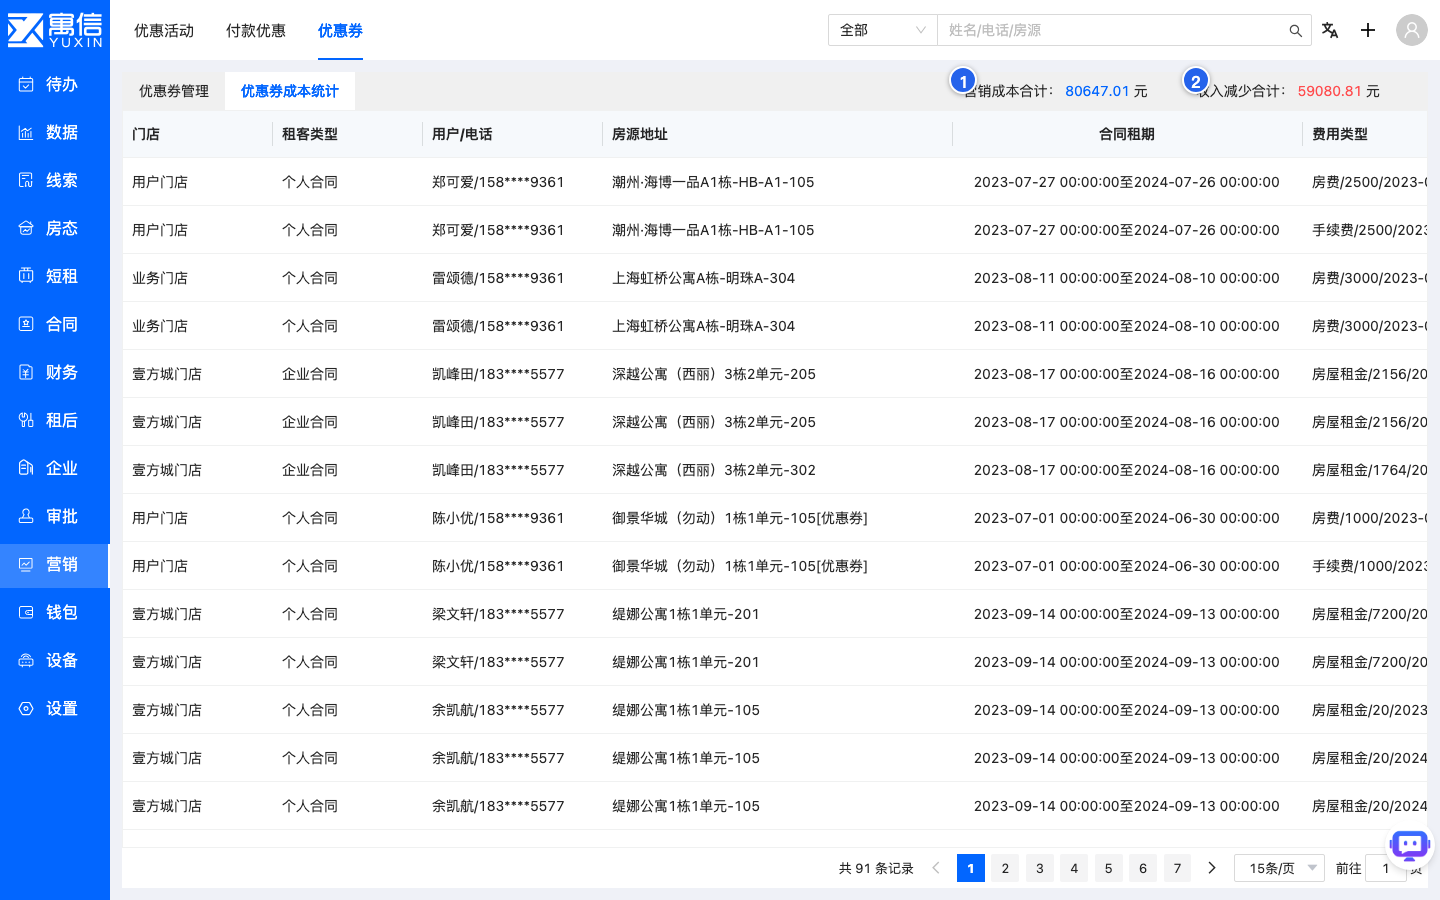Go to page 2
Screen dimensions: 1440x900
[x=1005, y=868]
